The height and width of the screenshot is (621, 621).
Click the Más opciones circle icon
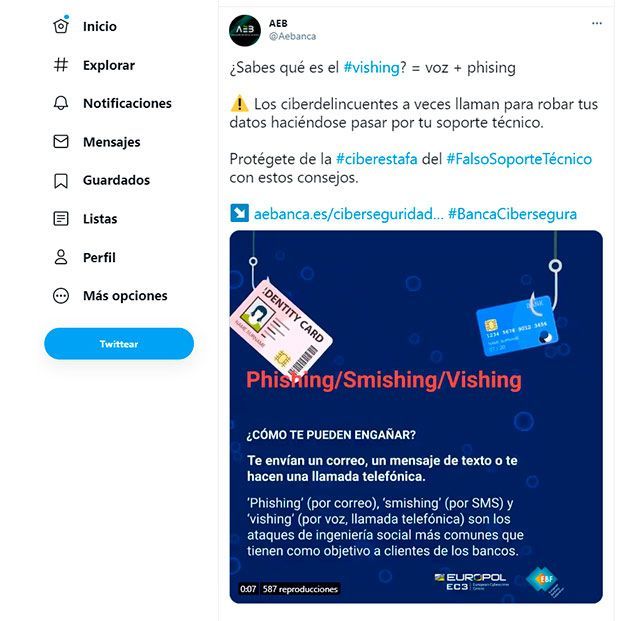tap(61, 295)
